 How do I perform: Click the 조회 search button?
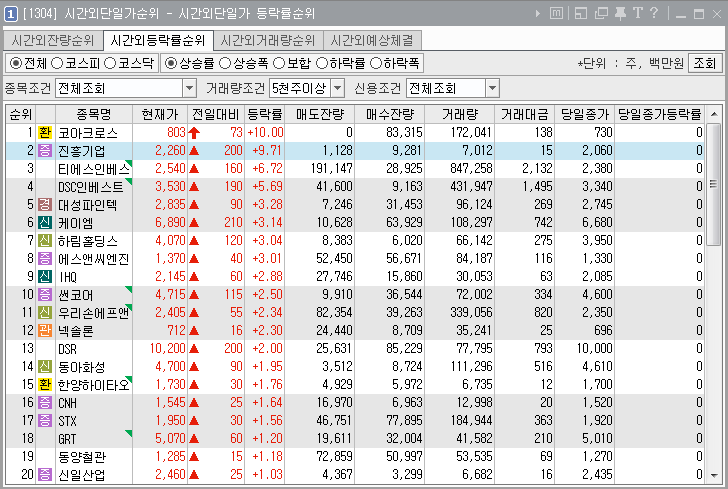tap(705, 63)
